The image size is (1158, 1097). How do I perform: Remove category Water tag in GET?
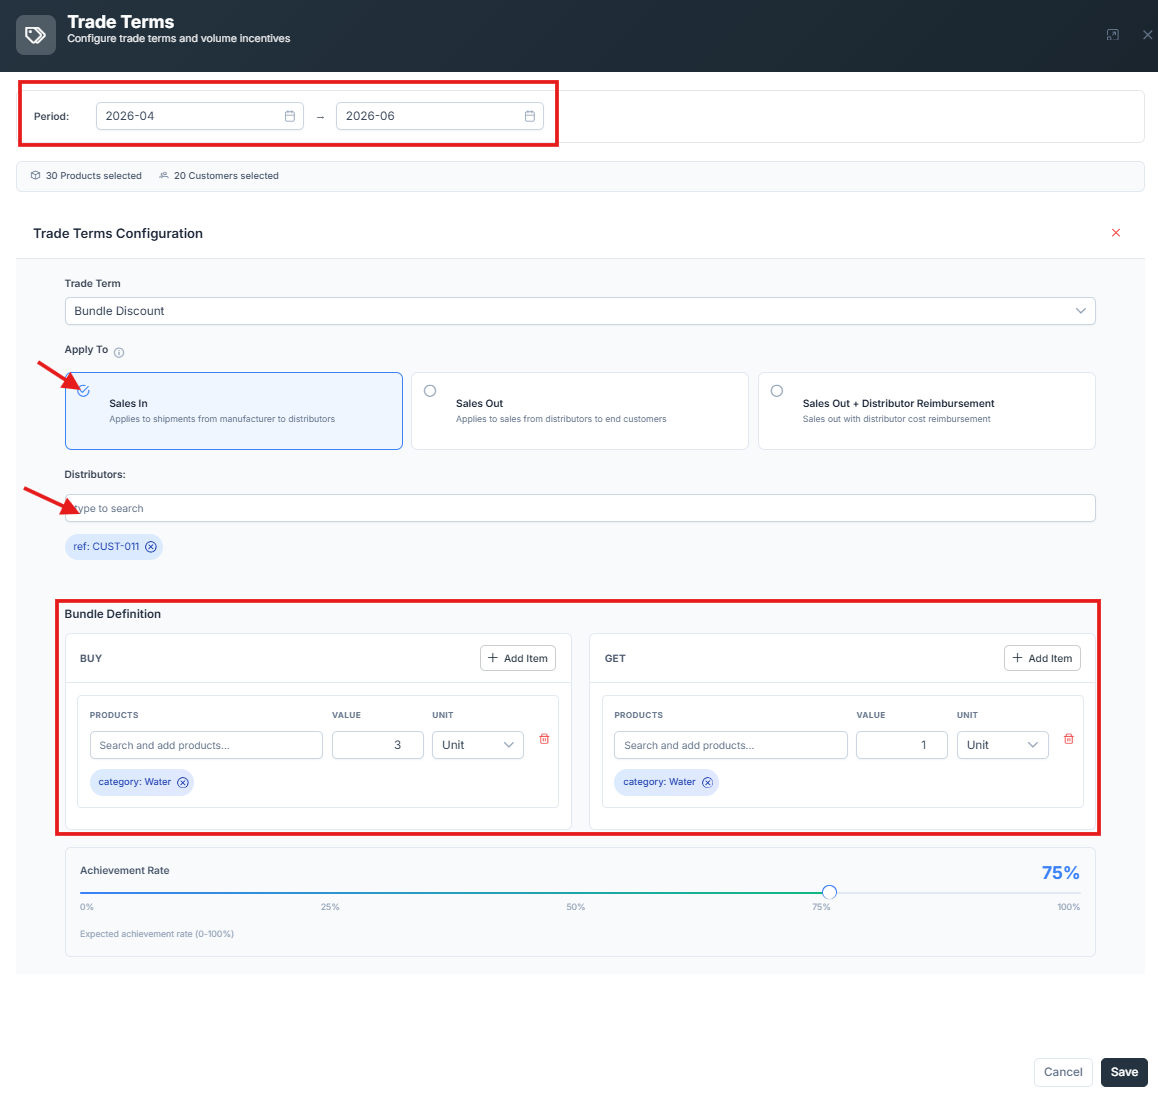708,782
